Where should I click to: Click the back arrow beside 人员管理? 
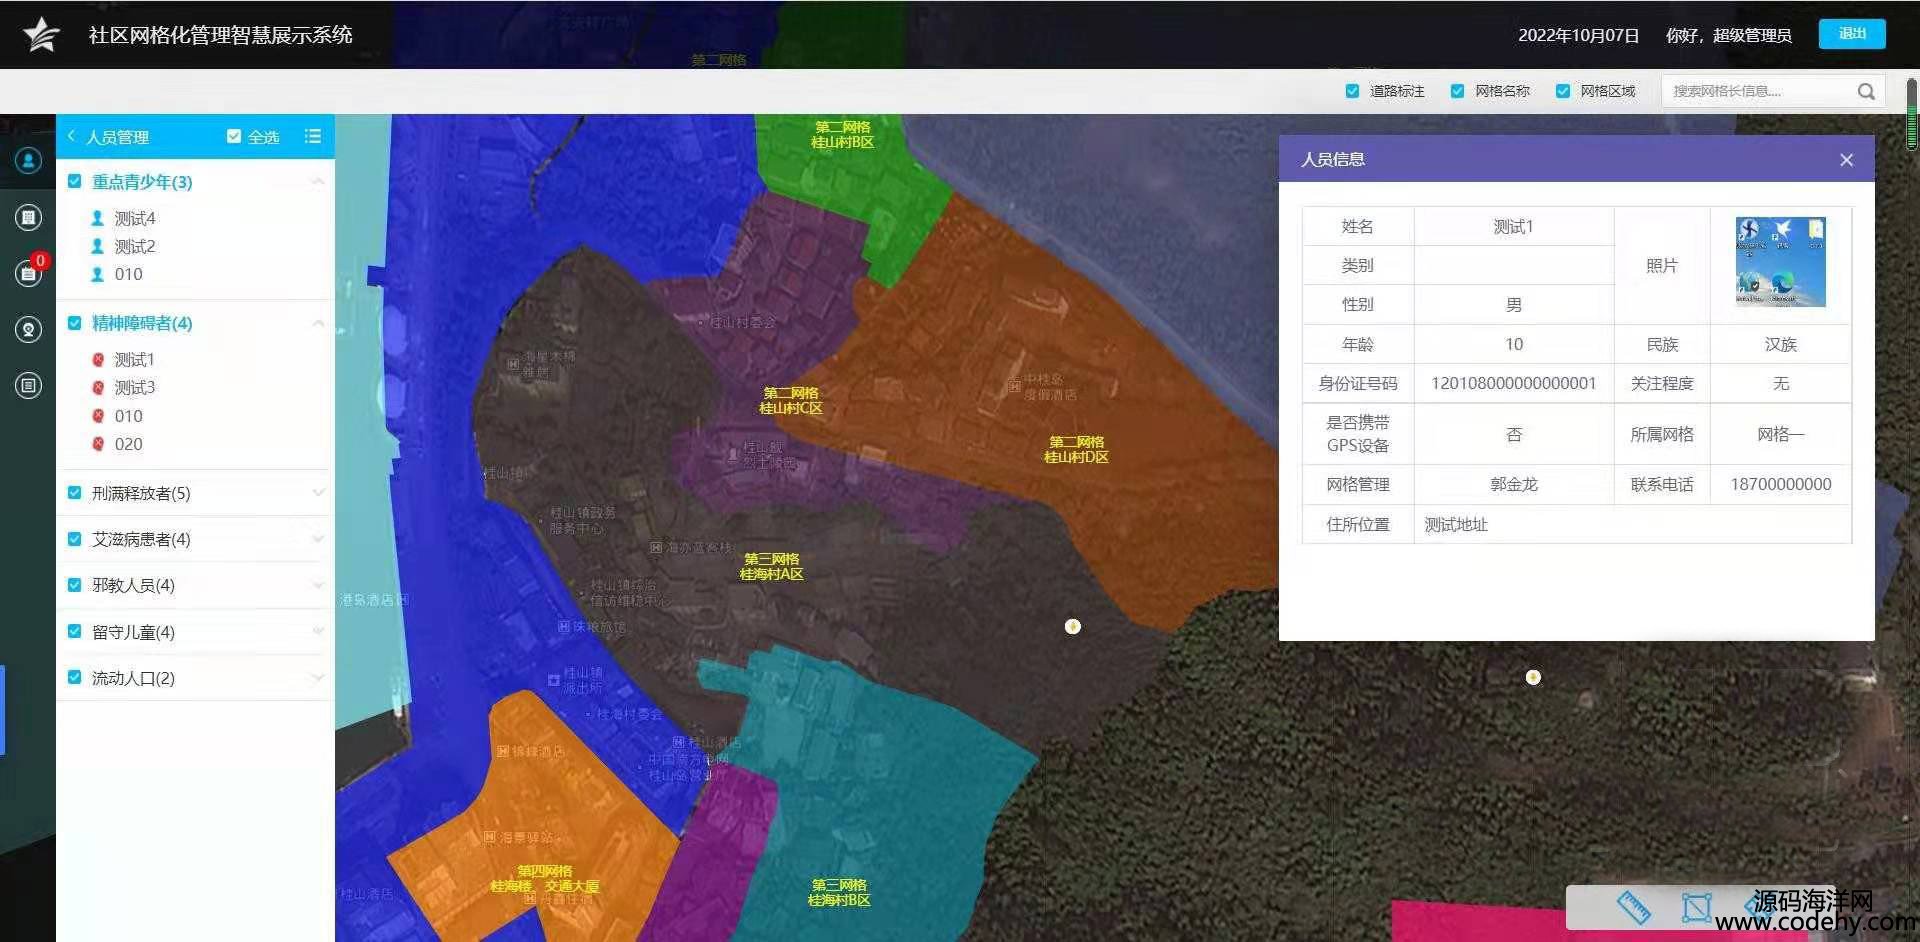(71, 136)
